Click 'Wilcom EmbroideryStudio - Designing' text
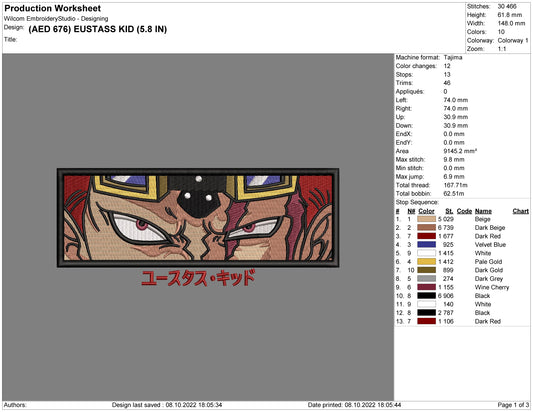 point(56,19)
